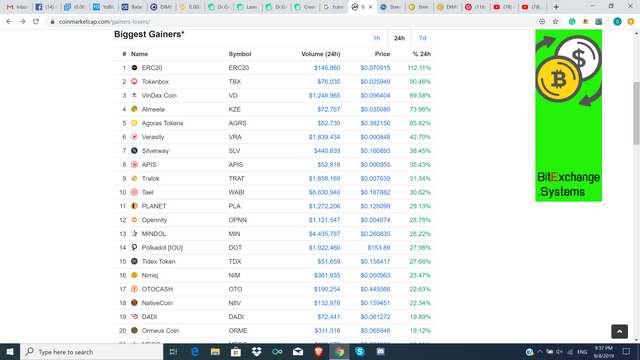The height and width of the screenshot is (360, 640).
Task: Click the ERC20 coin logo
Action: pos(134,68)
